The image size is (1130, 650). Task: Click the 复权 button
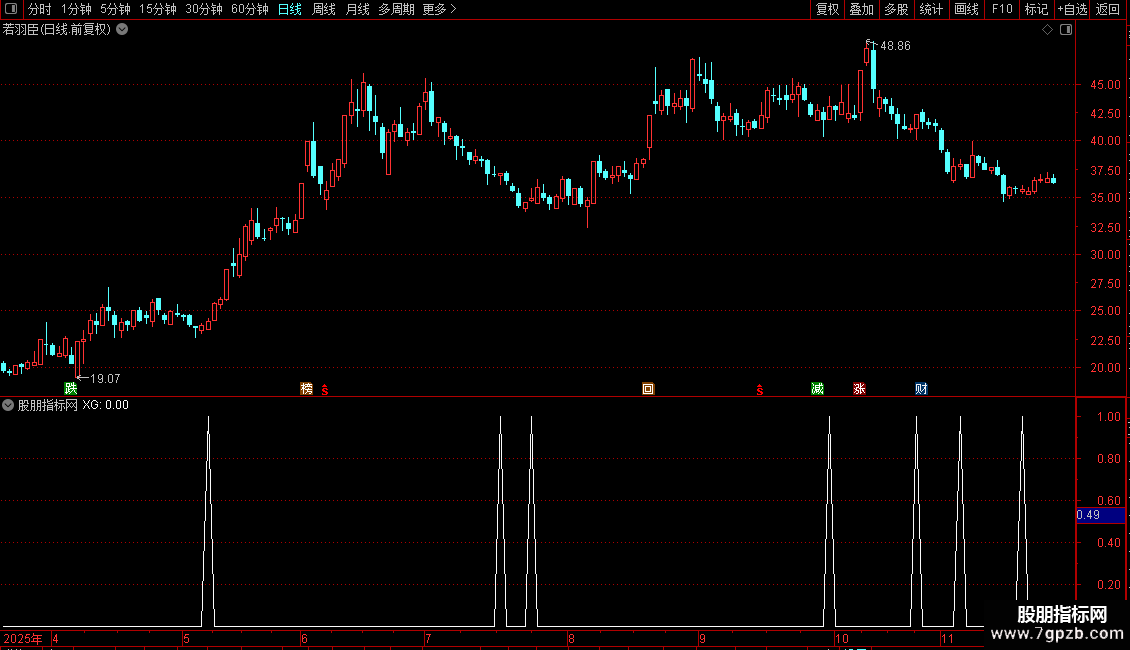pos(827,9)
